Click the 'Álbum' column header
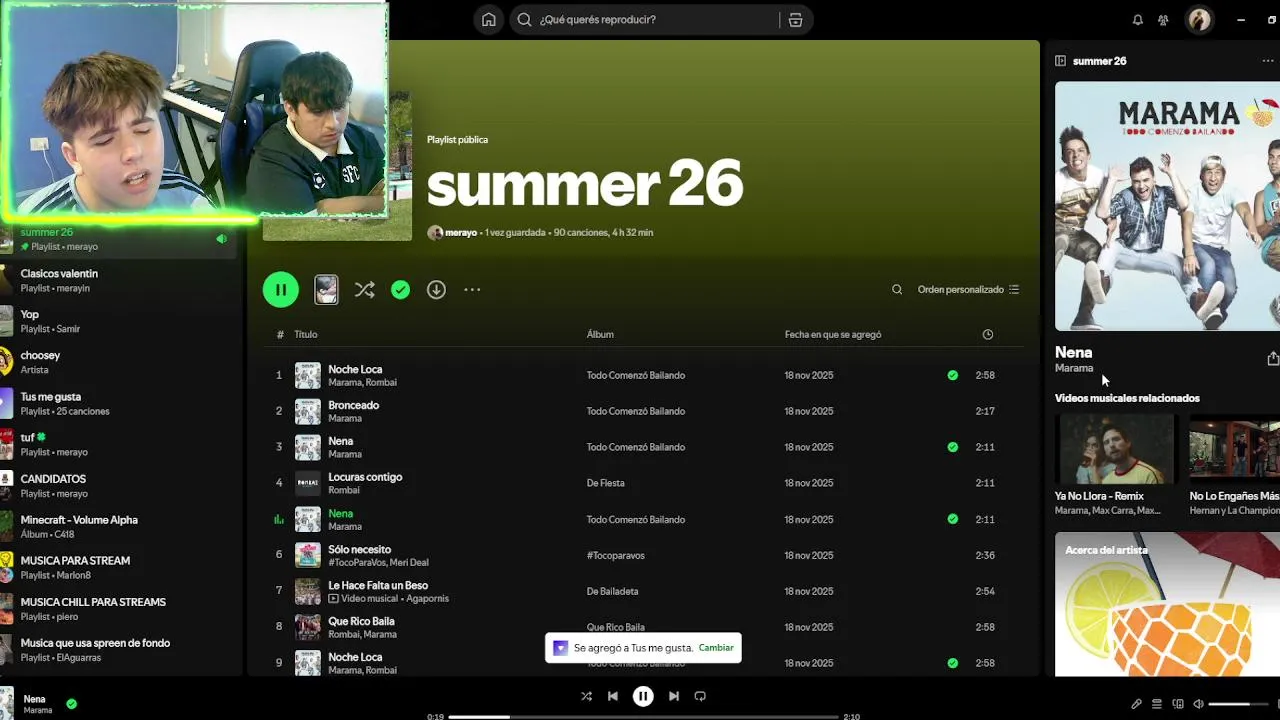Image resolution: width=1280 pixels, height=720 pixels. coord(600,335)
